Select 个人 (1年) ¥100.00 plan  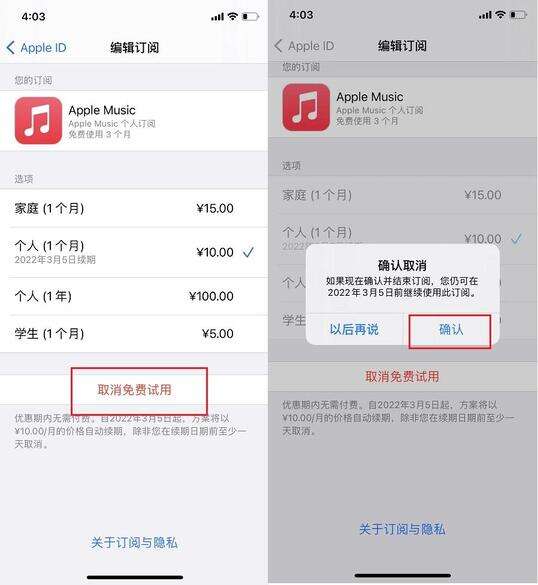tap(134, 296)
